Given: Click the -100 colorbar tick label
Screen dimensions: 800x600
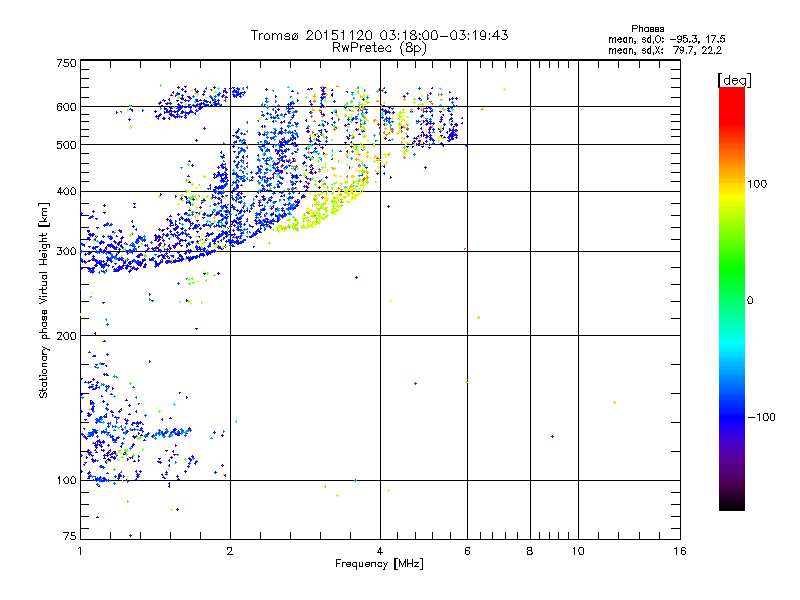Looking at the screenshot, I should tap(761, 417).
